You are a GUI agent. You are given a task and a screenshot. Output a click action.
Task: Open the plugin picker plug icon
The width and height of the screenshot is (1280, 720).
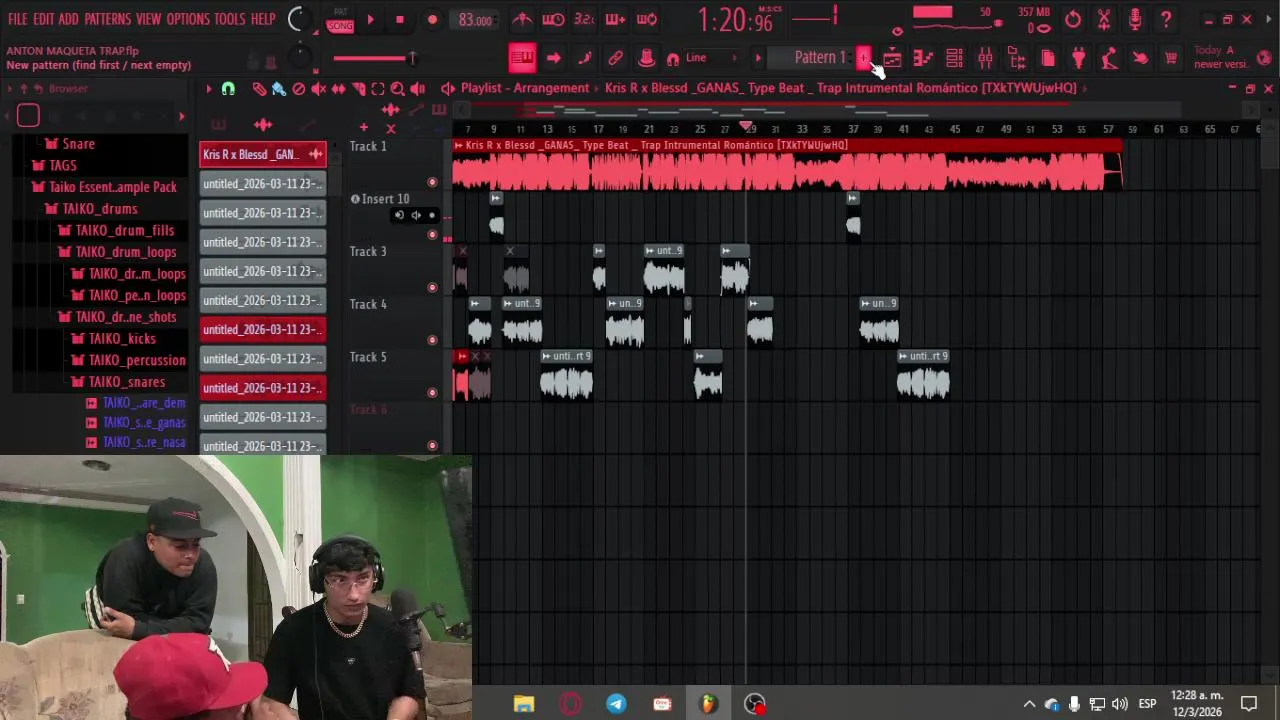click(x=1078, y=58)
